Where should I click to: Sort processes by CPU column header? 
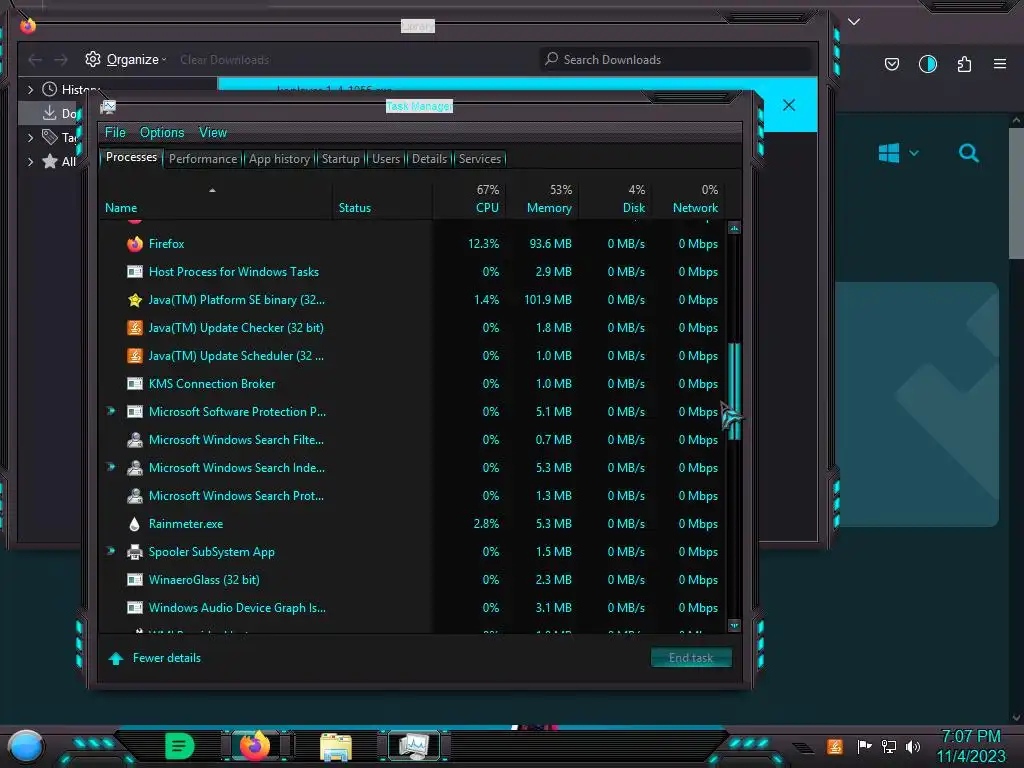click(470, 199)
